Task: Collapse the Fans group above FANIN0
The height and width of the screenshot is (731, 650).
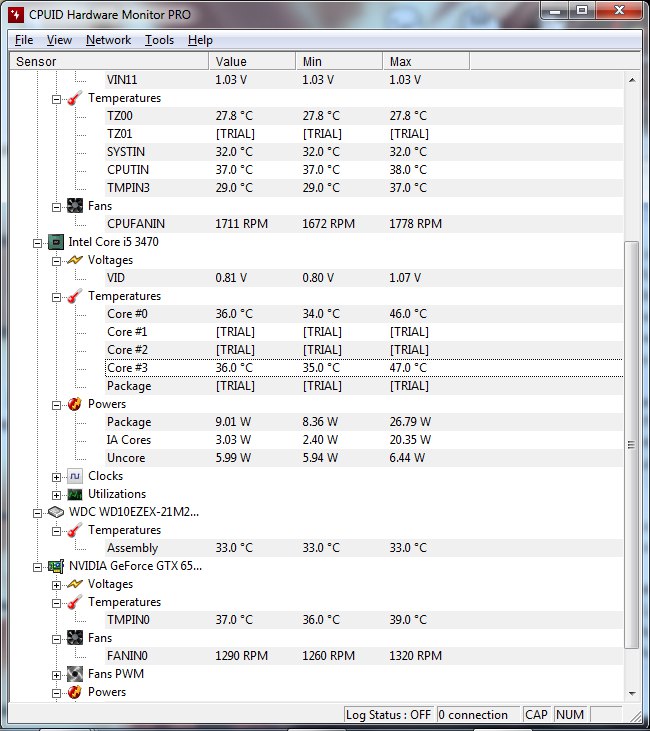Action: [x=56, y=639]
